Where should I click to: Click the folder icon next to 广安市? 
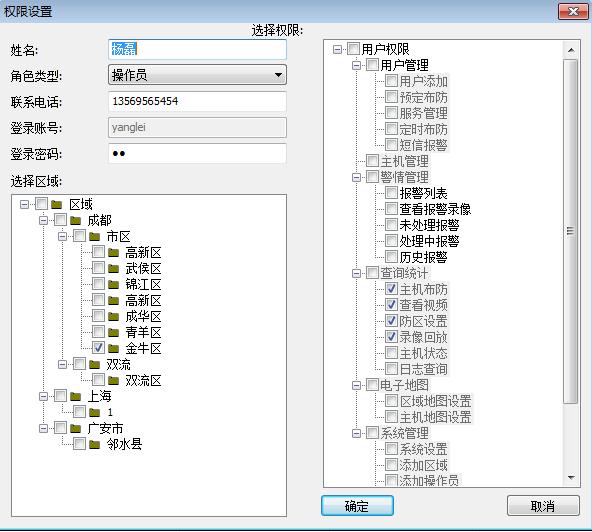coord(76,428)
